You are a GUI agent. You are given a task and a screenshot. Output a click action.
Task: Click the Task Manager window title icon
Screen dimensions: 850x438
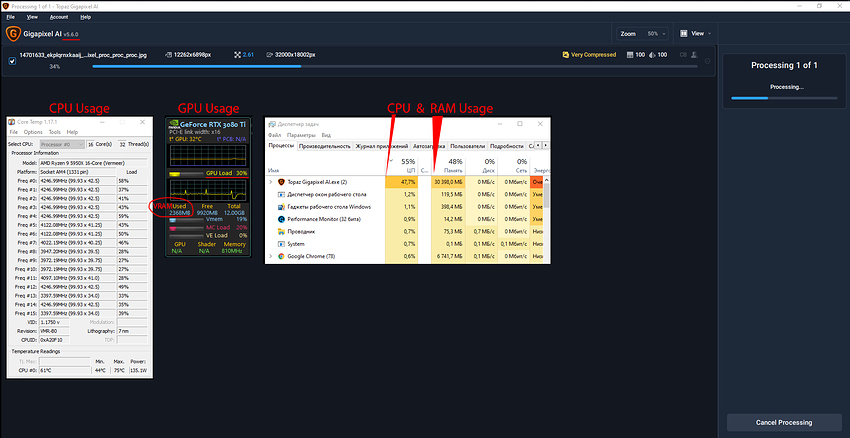[272, 124]
